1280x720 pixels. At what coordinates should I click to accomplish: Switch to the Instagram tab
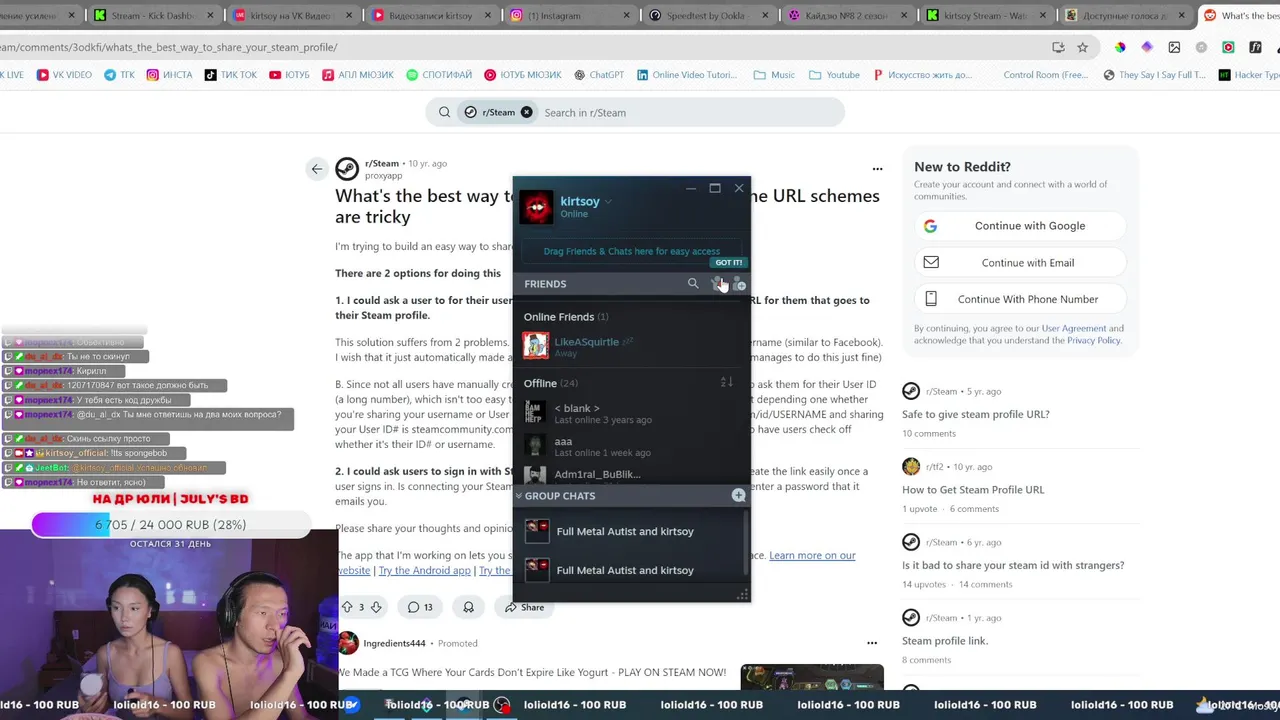tap(570, 15)
